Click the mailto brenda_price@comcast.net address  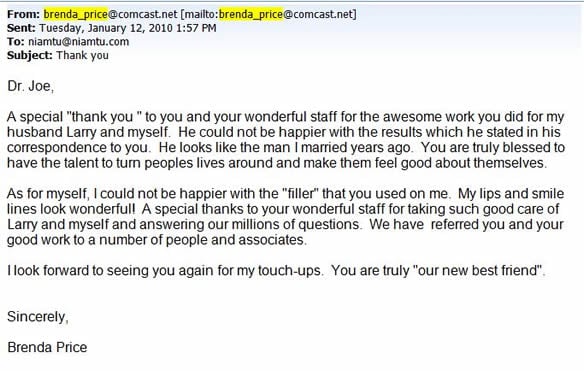[x=286, y=14]
